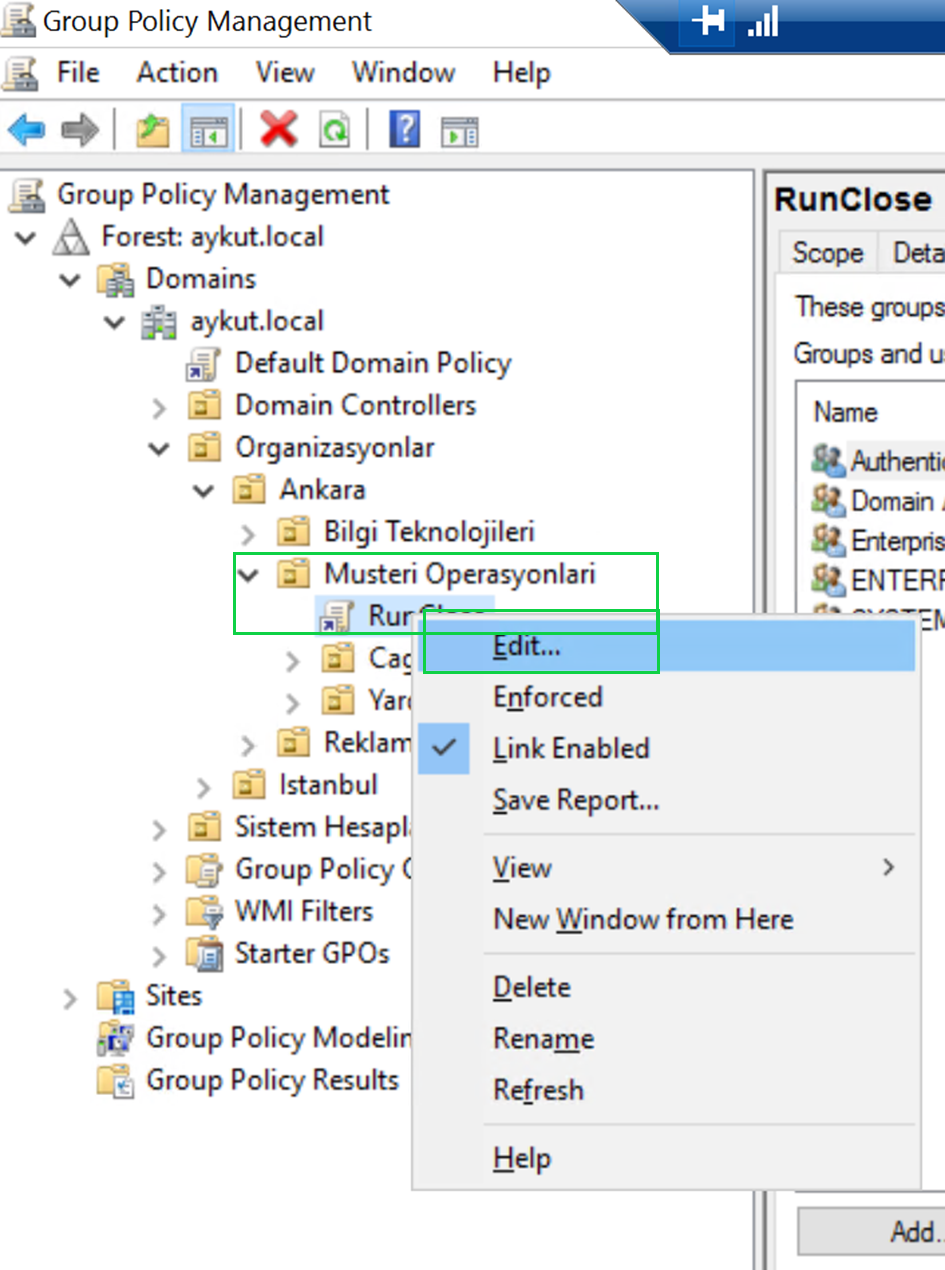The width and height of the screenshot is (945, 1270).
Task: Select Bilgi Teknolojileri tree item
Action: point(428,531)
